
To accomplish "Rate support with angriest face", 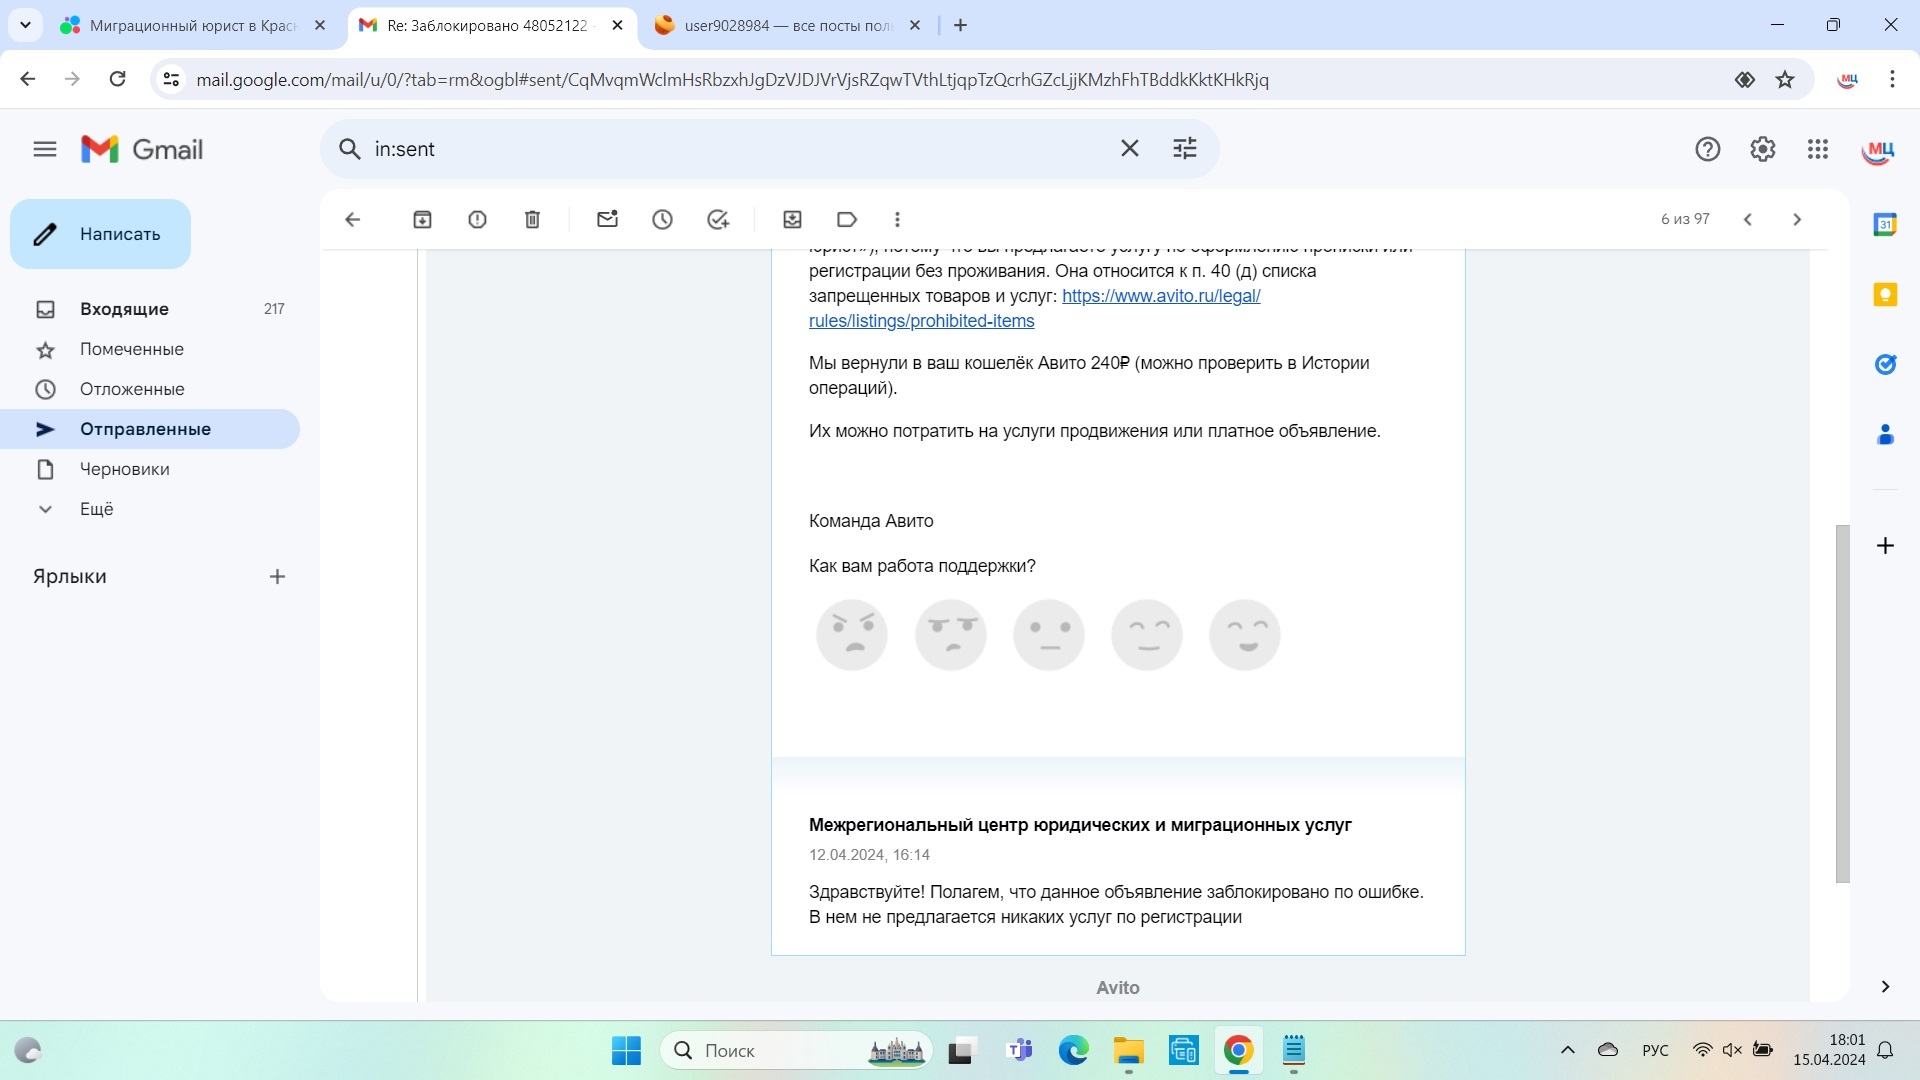I will click(x=852, y=635).
